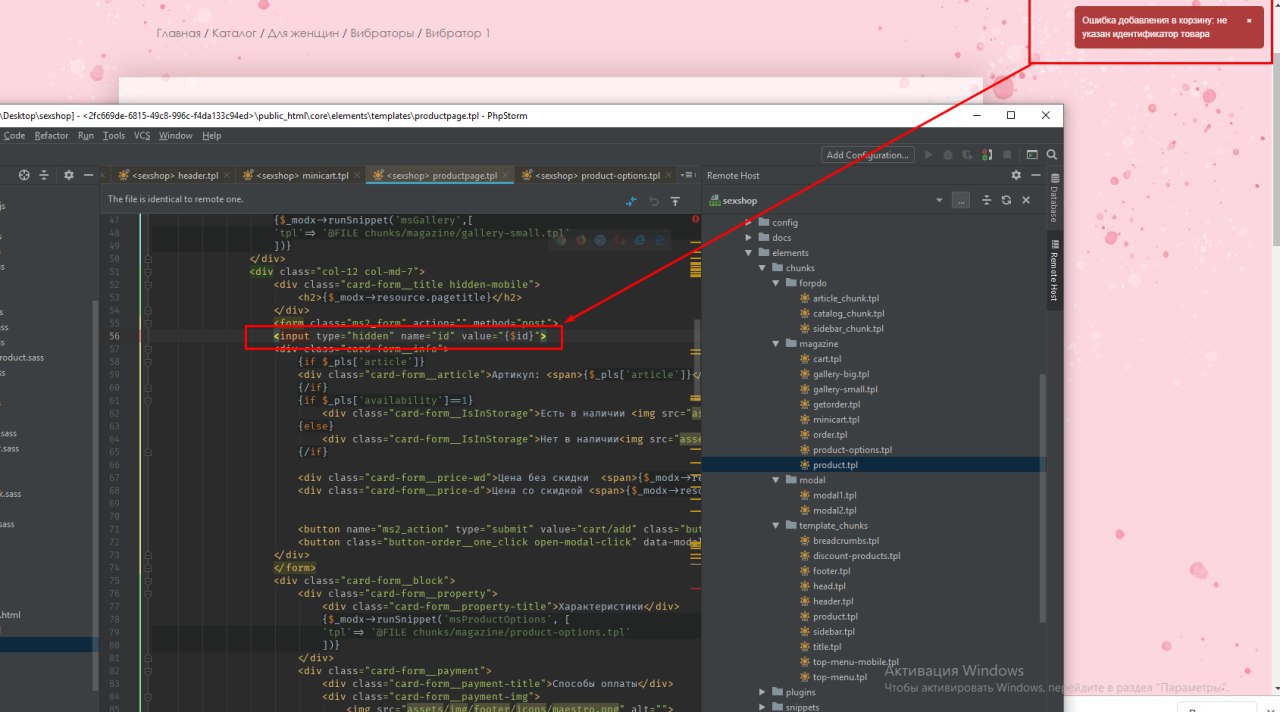The width and height of the screenshot is (1280, 712).
Task: Hide the Remote Host panel via minus icon
Action: click(1036, 175)
